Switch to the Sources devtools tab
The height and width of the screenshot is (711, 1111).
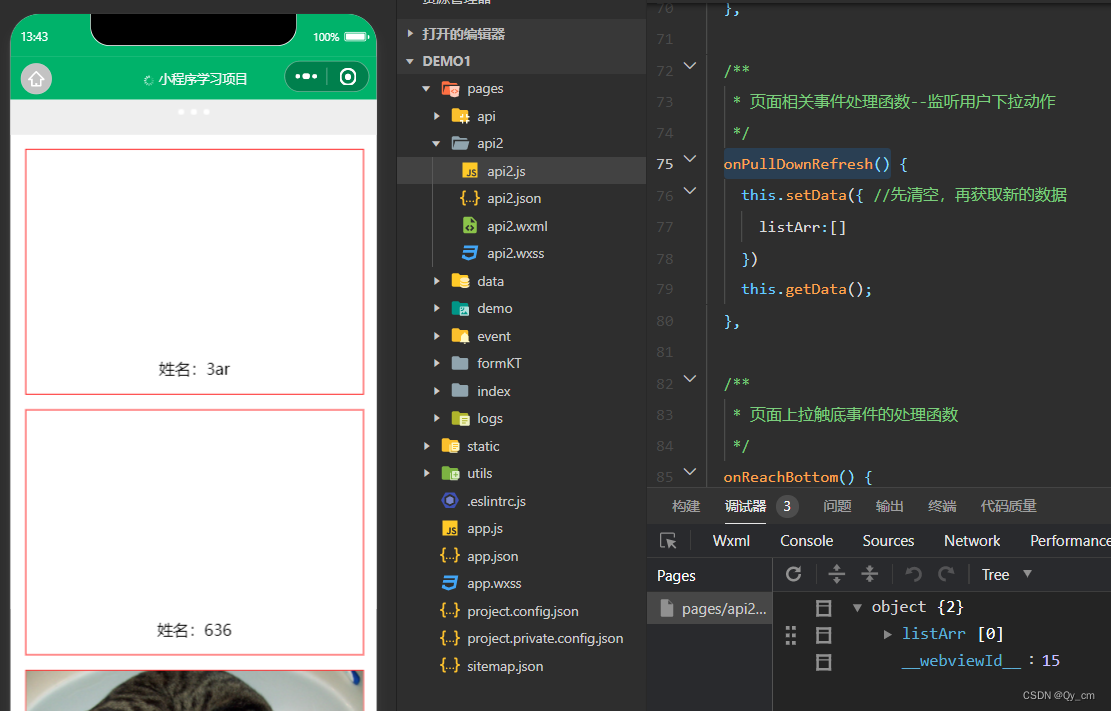tap(888, 541)
